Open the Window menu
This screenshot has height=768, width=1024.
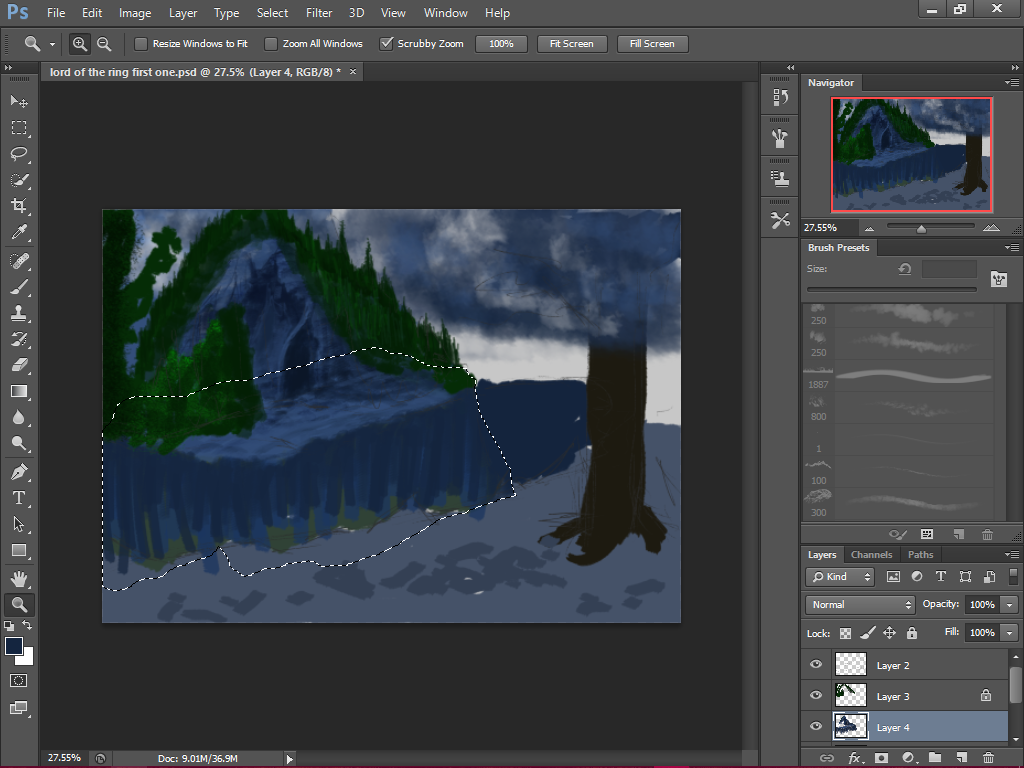(x=445, y=13)
